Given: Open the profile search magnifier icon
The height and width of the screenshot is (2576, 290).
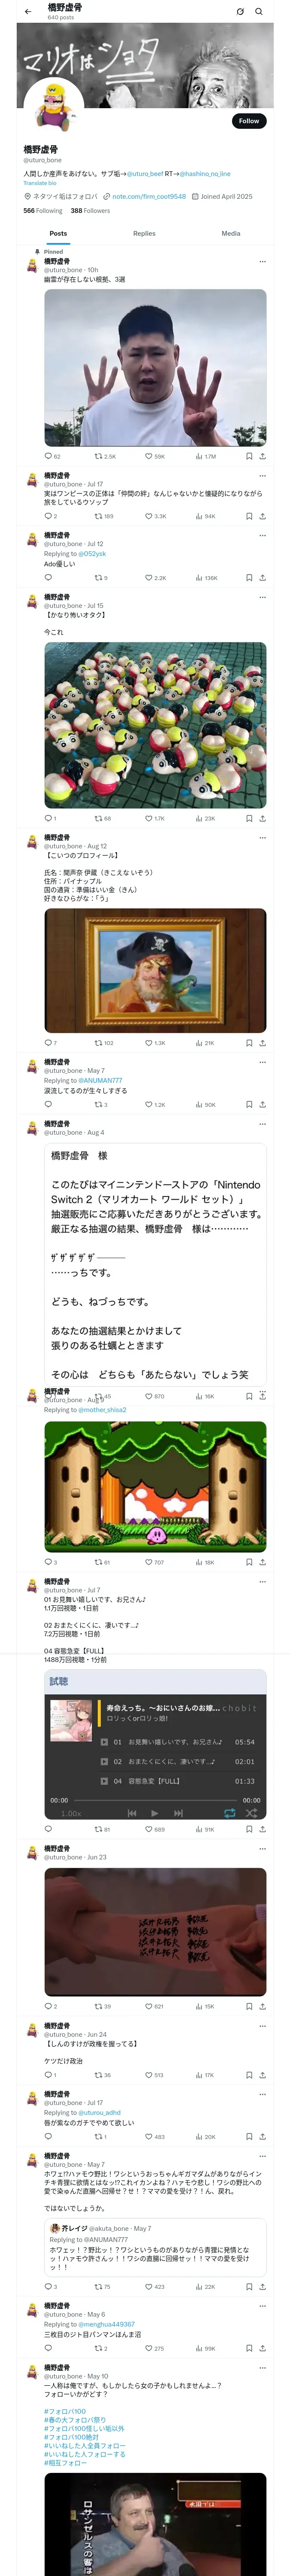Looking at the screenshot, I should [x=259, y=12].
